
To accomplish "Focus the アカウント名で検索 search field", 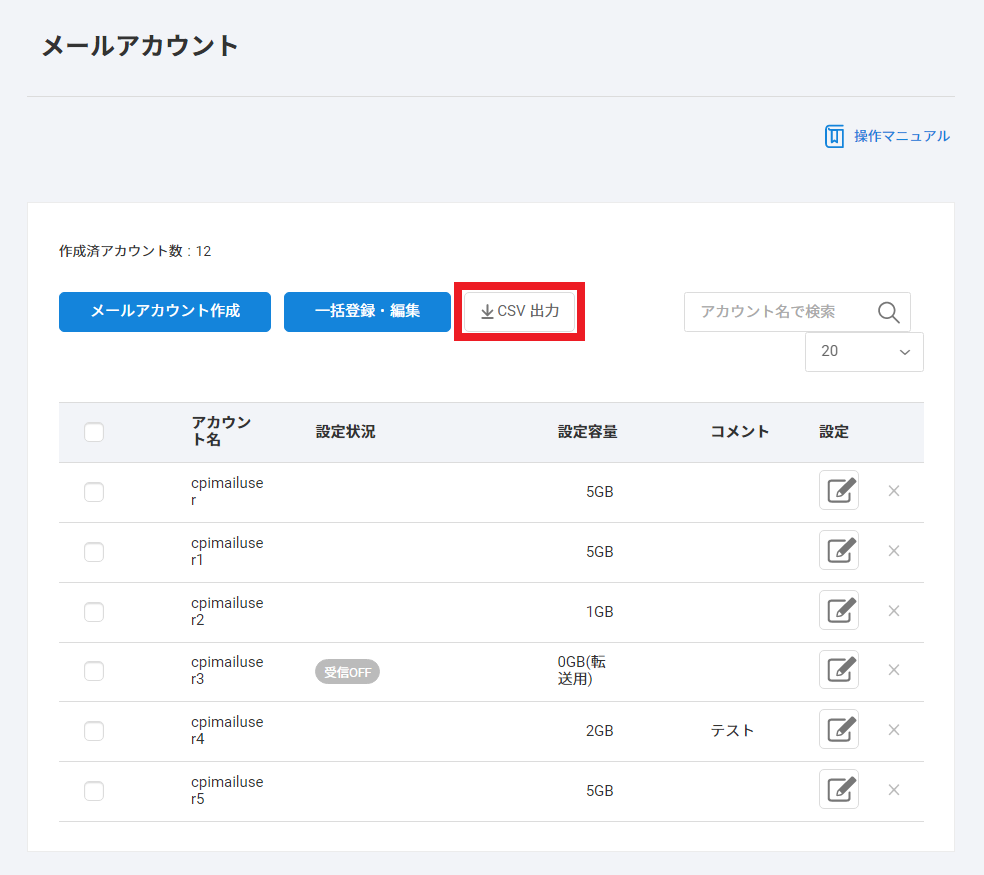I will (x=780, y=312).
